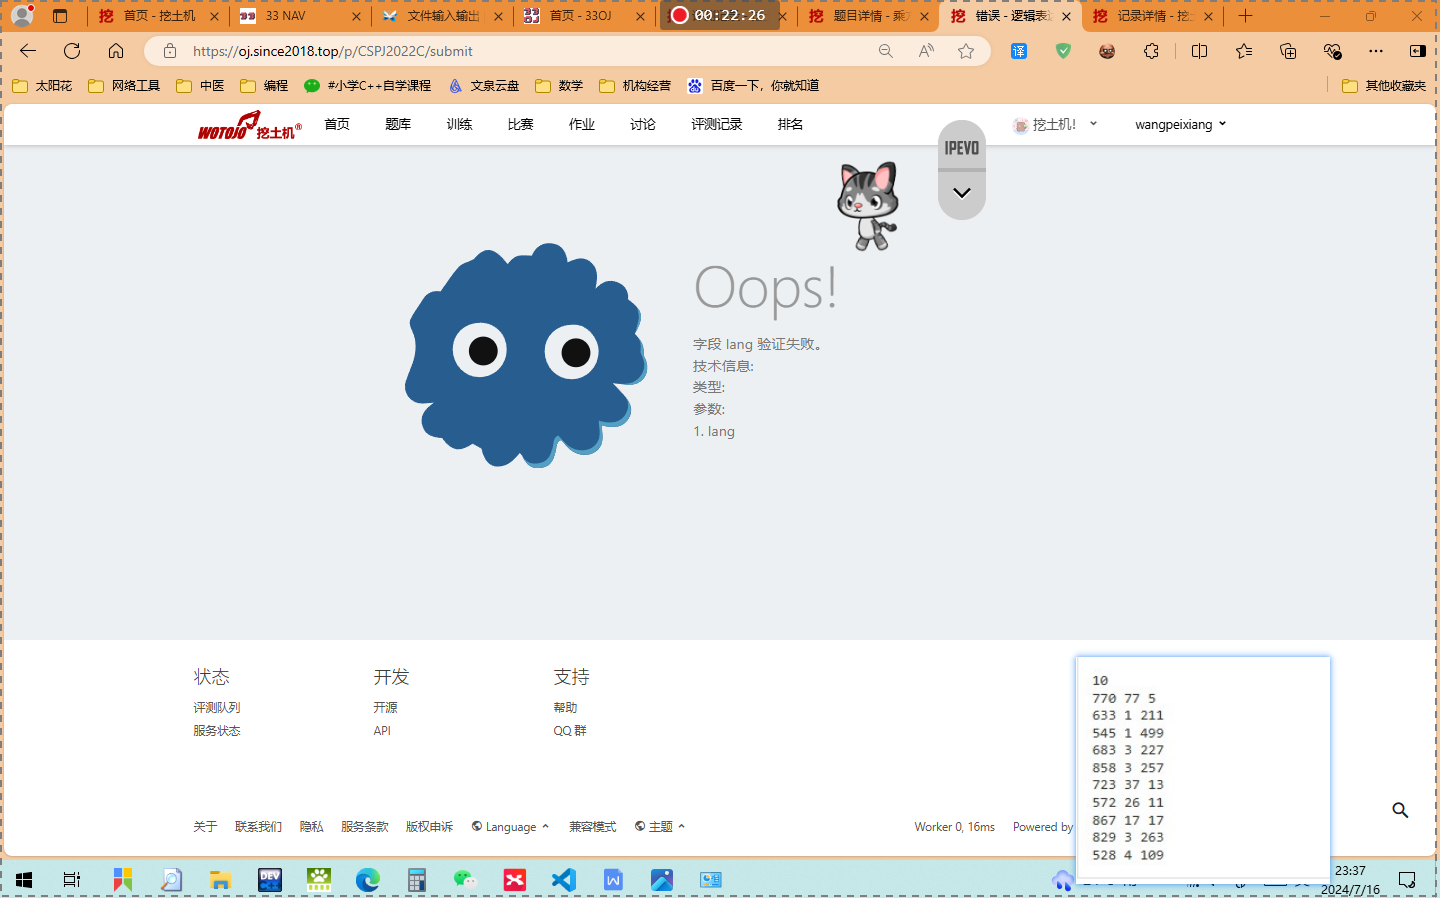Open the Windows Start menu

(x=24, y=880)
